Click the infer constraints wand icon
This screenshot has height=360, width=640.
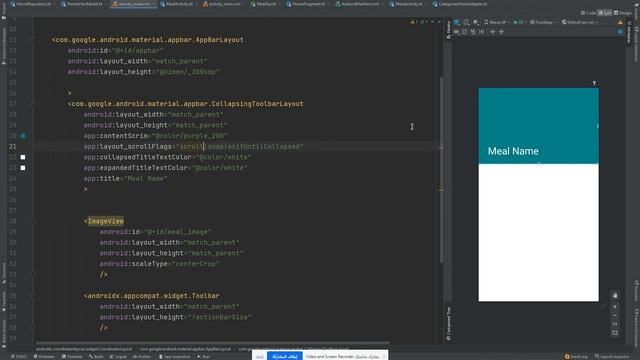(482, 32)
